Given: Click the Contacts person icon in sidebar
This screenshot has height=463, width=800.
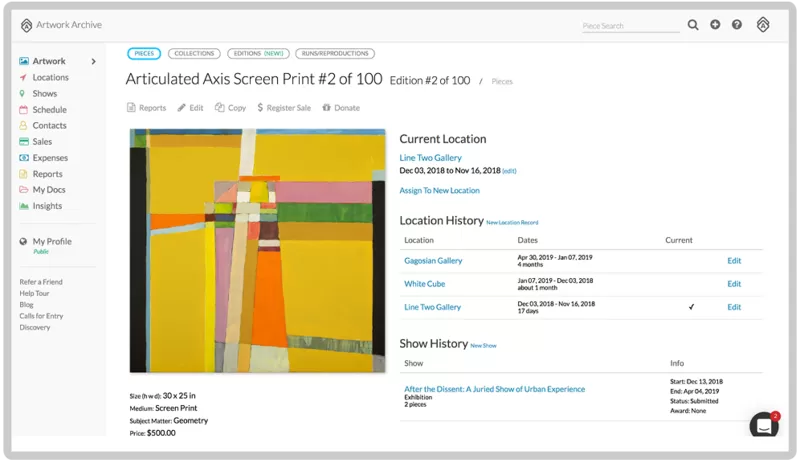Looking at the screenshot, I should pyautogui.click(x=23, y=126).
